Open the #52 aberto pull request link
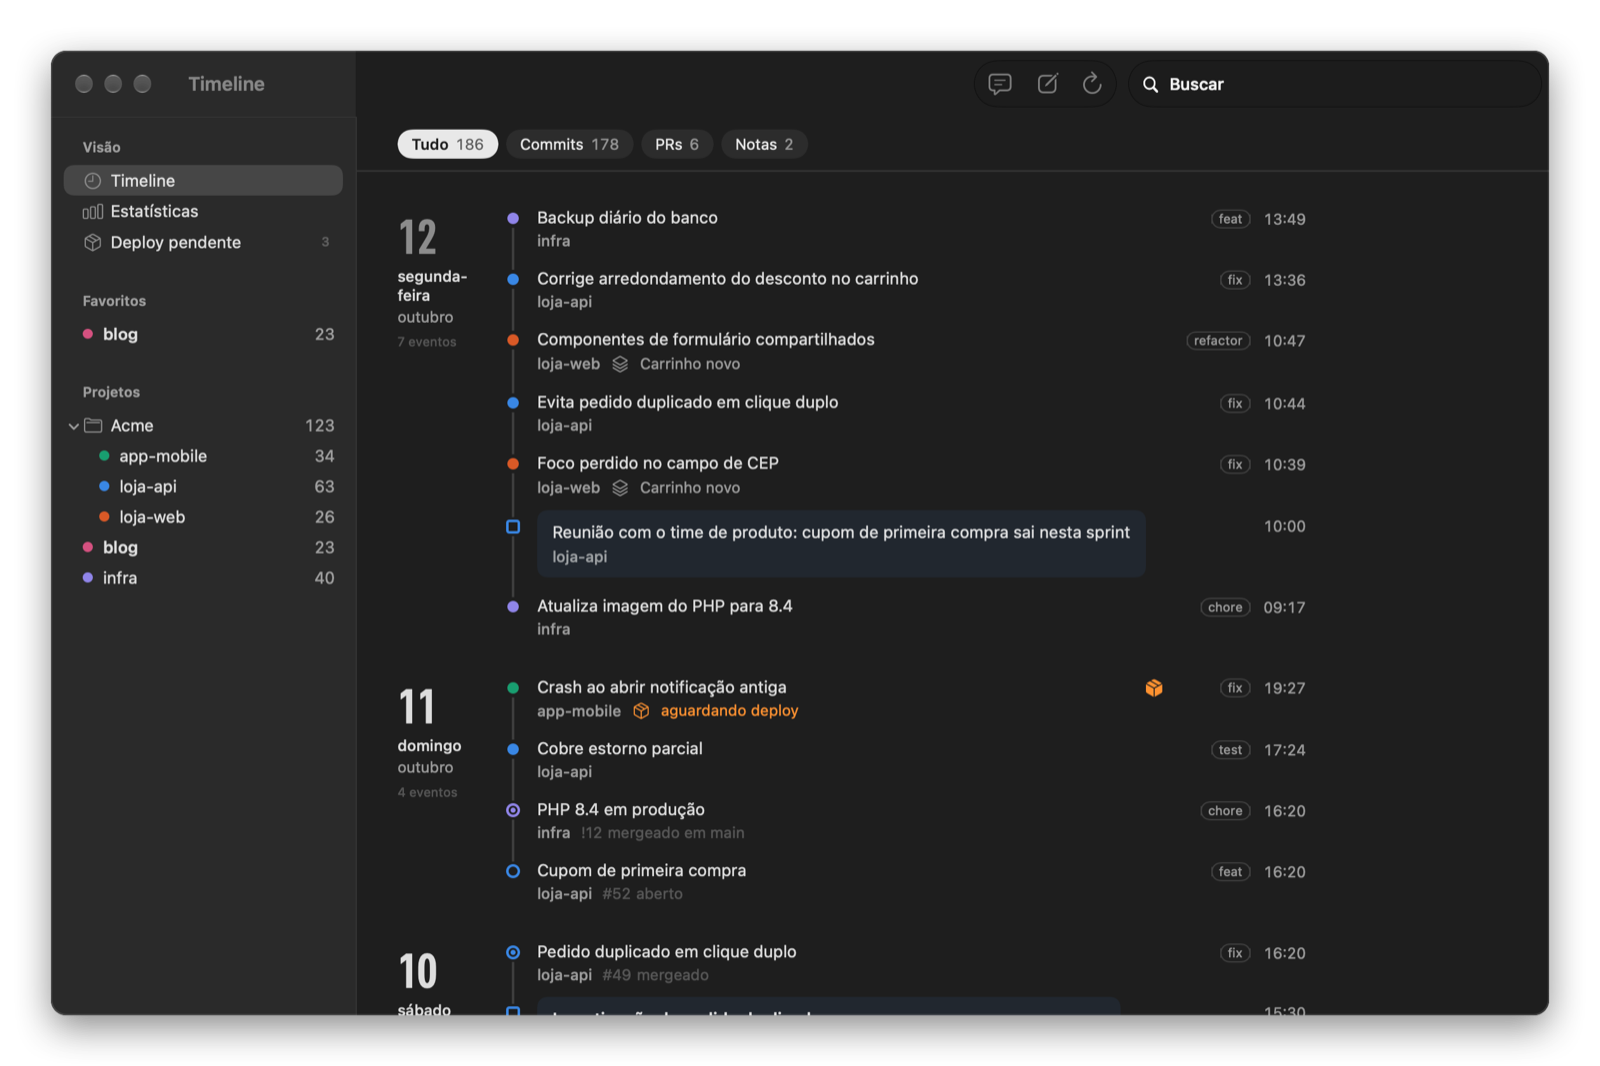 [642, 894]
